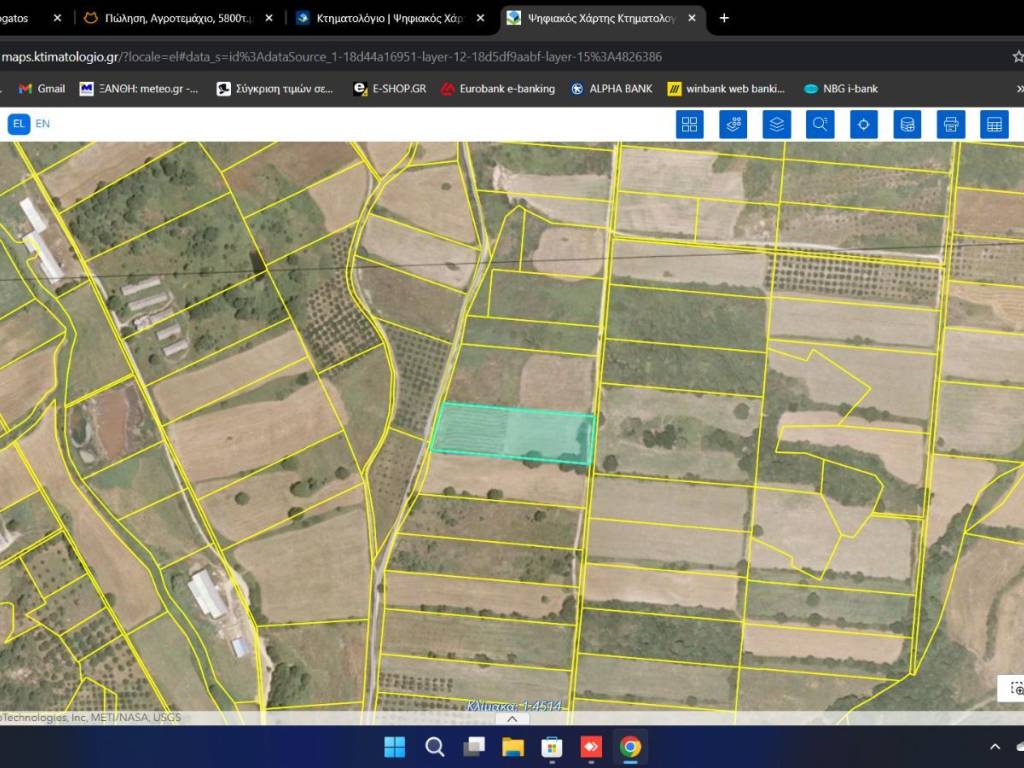
Task: Open the layers stack panel
Action: (777, 124)
